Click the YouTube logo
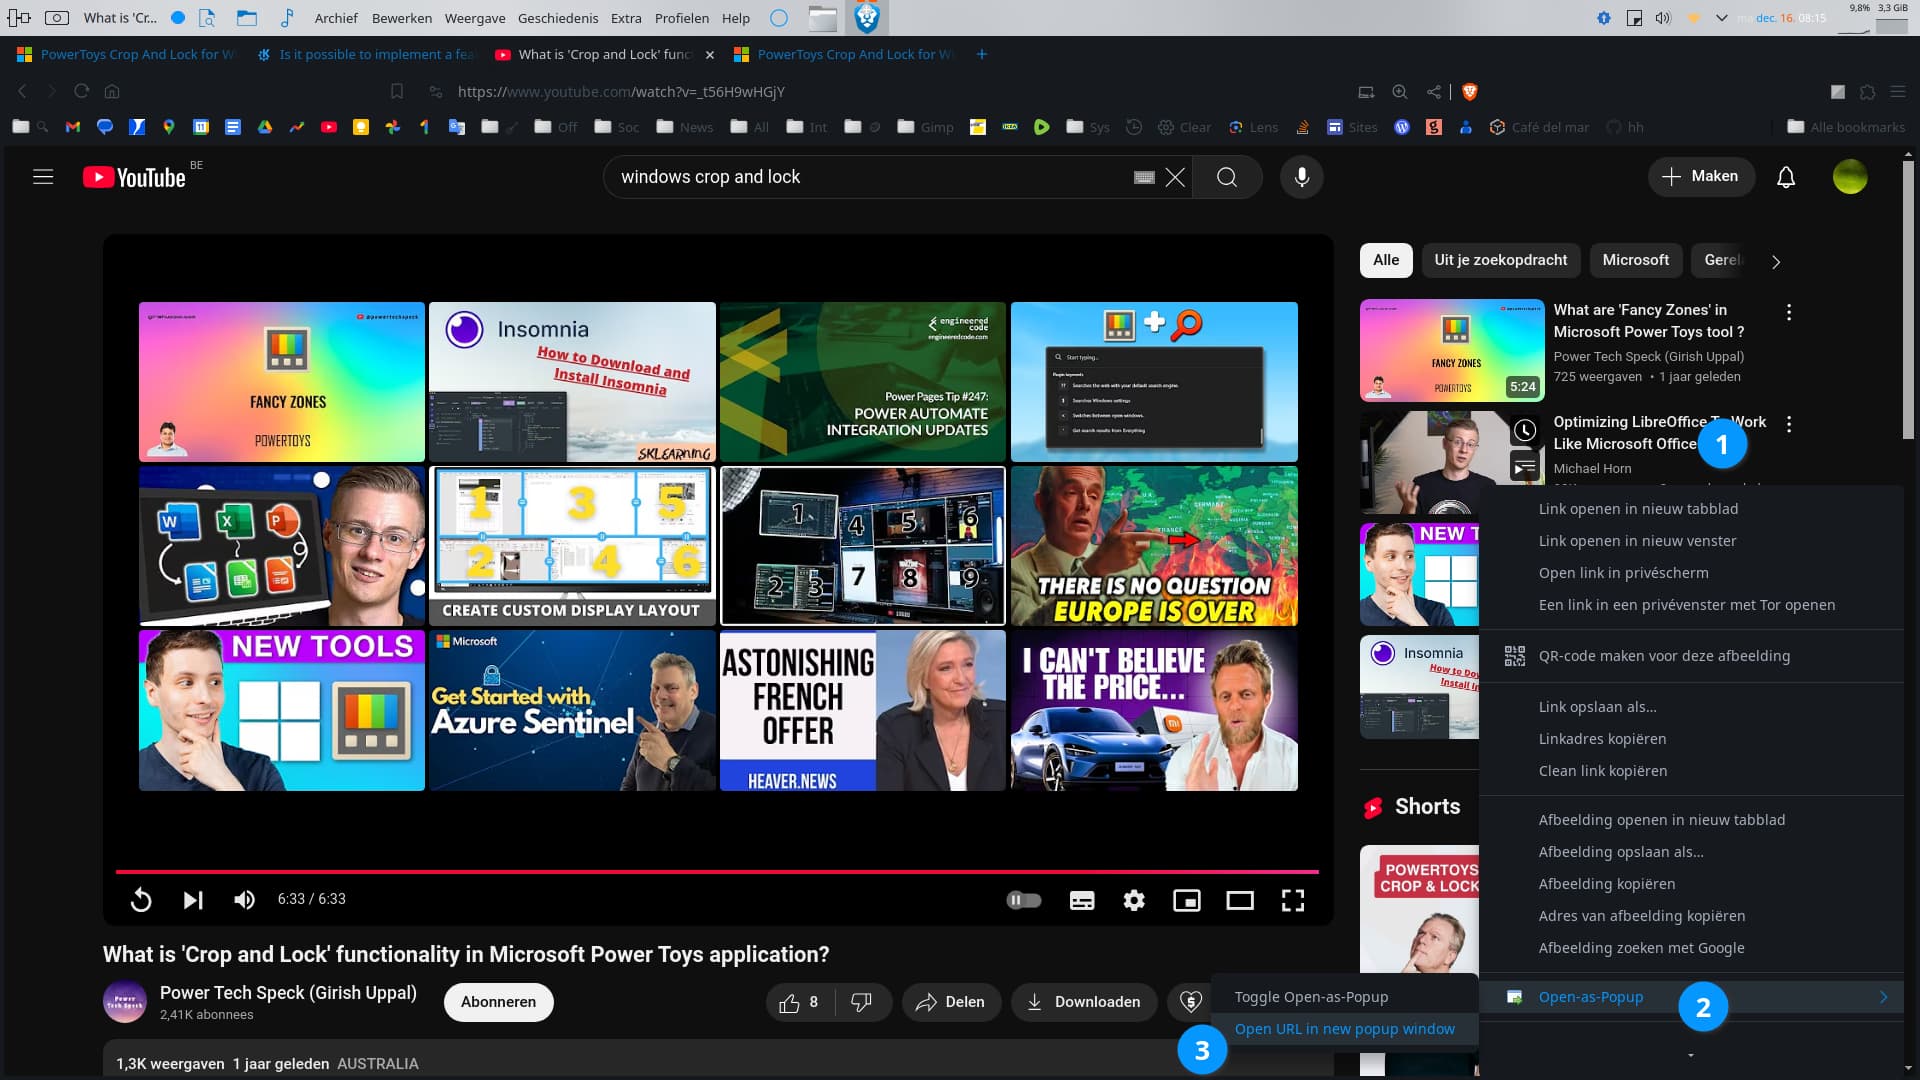 coord(134,177)
